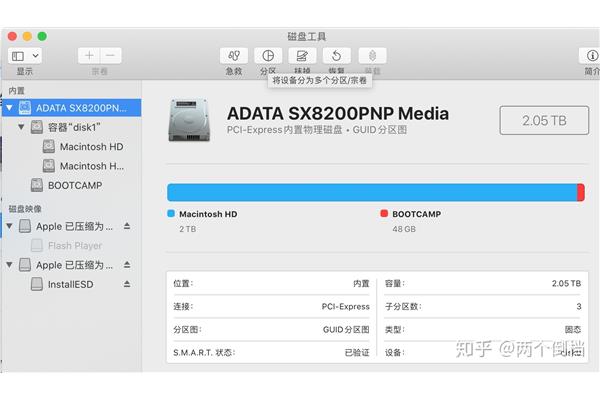This screenshot has height=400, width=600.
Task: Select the Macintosh HD volume
Action: point(72,147)
